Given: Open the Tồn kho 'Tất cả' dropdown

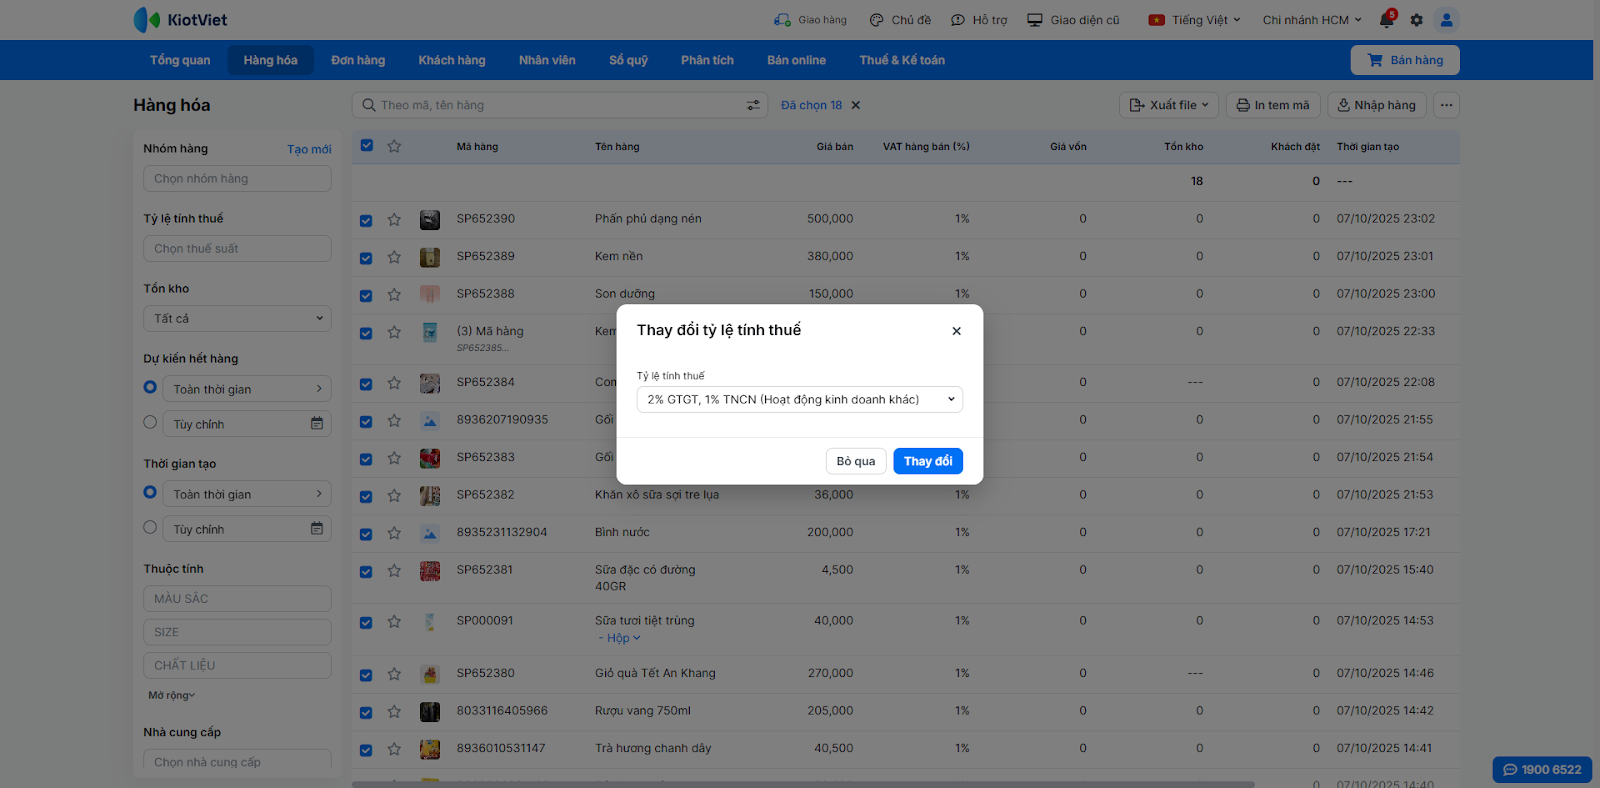Looking at the screenshot, I should pos(237,319).
